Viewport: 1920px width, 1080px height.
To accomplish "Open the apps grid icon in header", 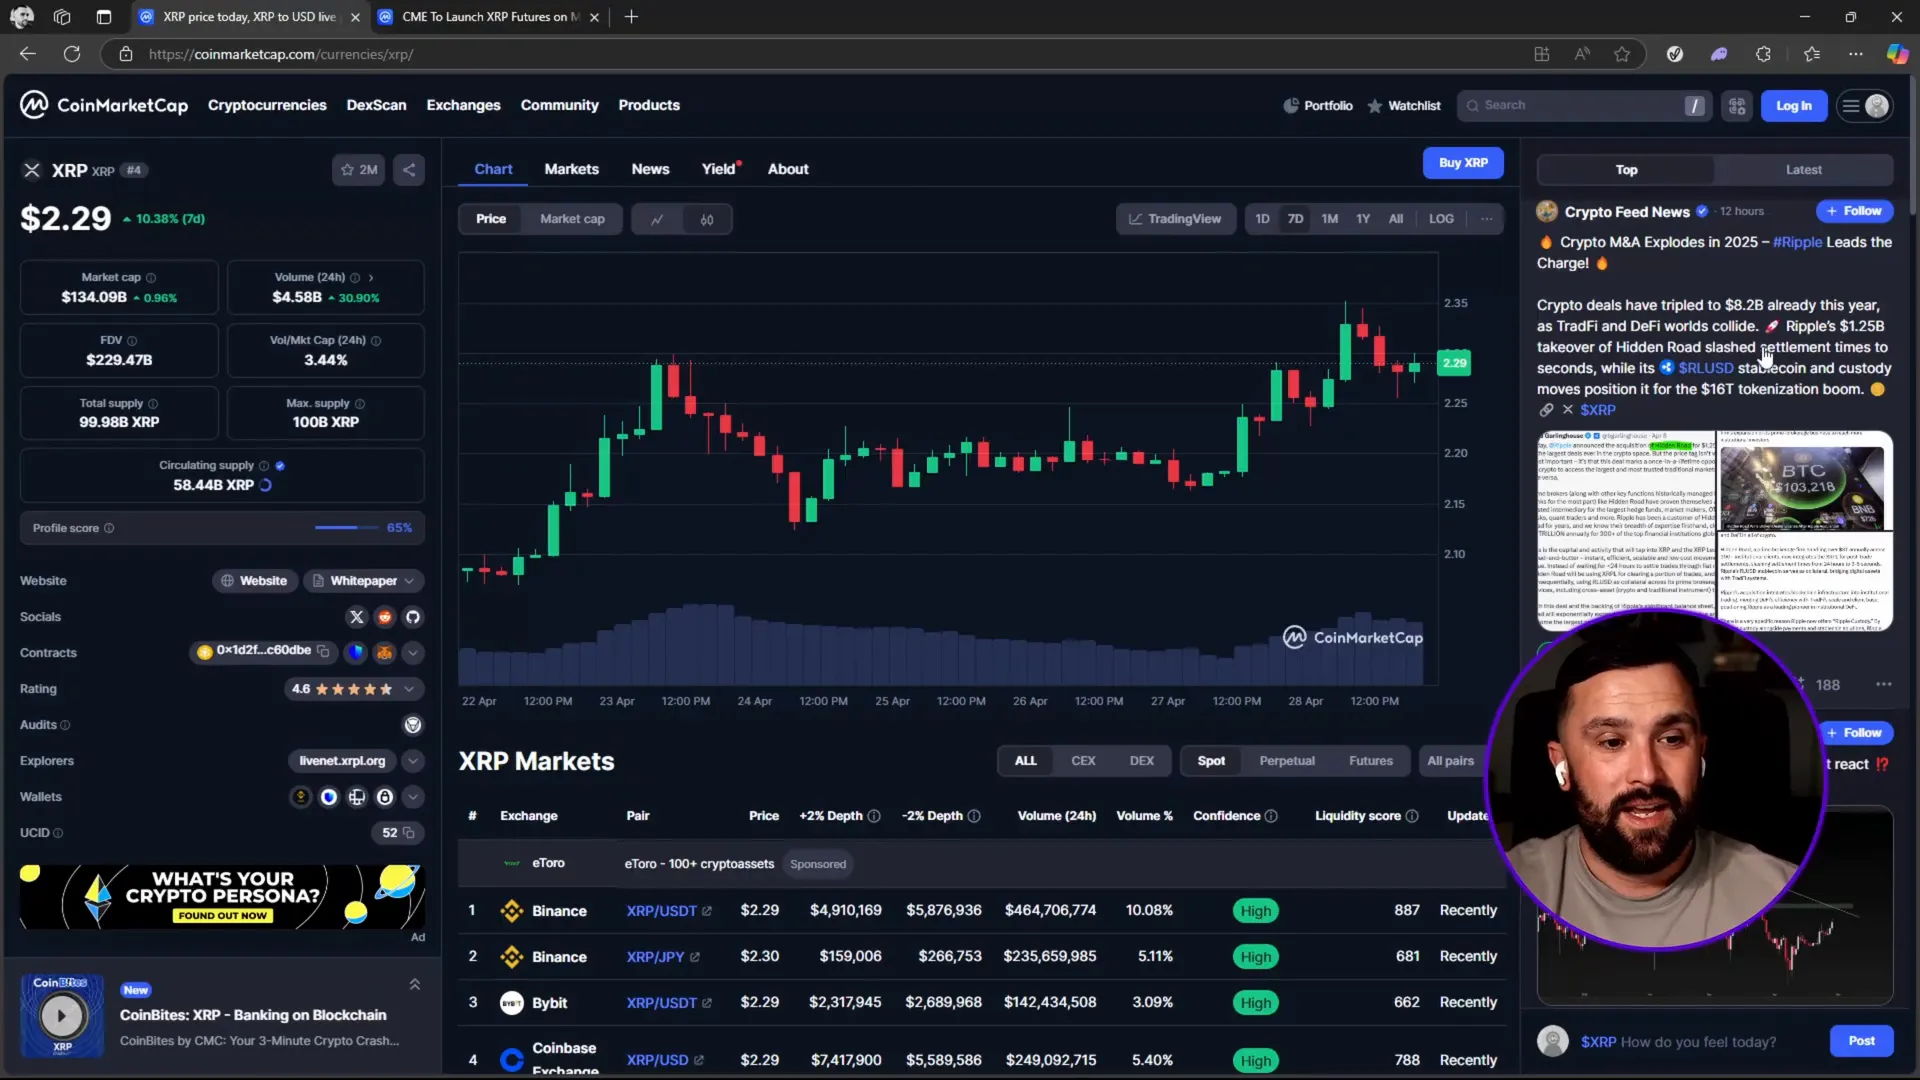I will click(x=1737, y=106).
